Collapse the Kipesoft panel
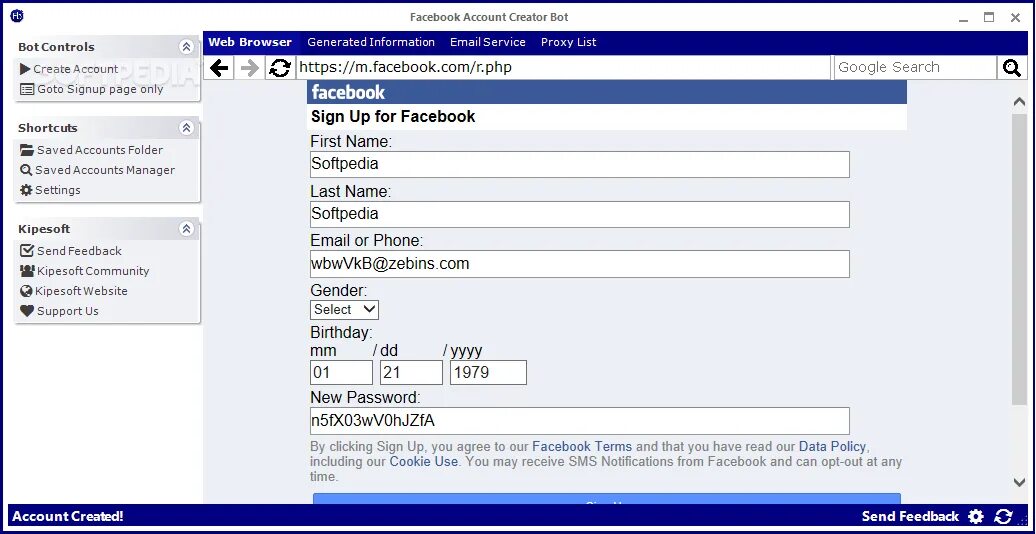This screenshot has height=534, width=1036. (186, 229)
